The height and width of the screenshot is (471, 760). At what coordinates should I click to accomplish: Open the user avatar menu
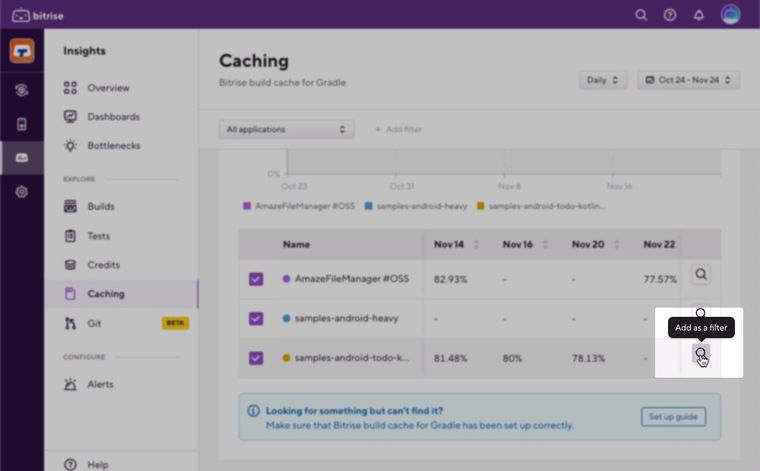[730, 15]
